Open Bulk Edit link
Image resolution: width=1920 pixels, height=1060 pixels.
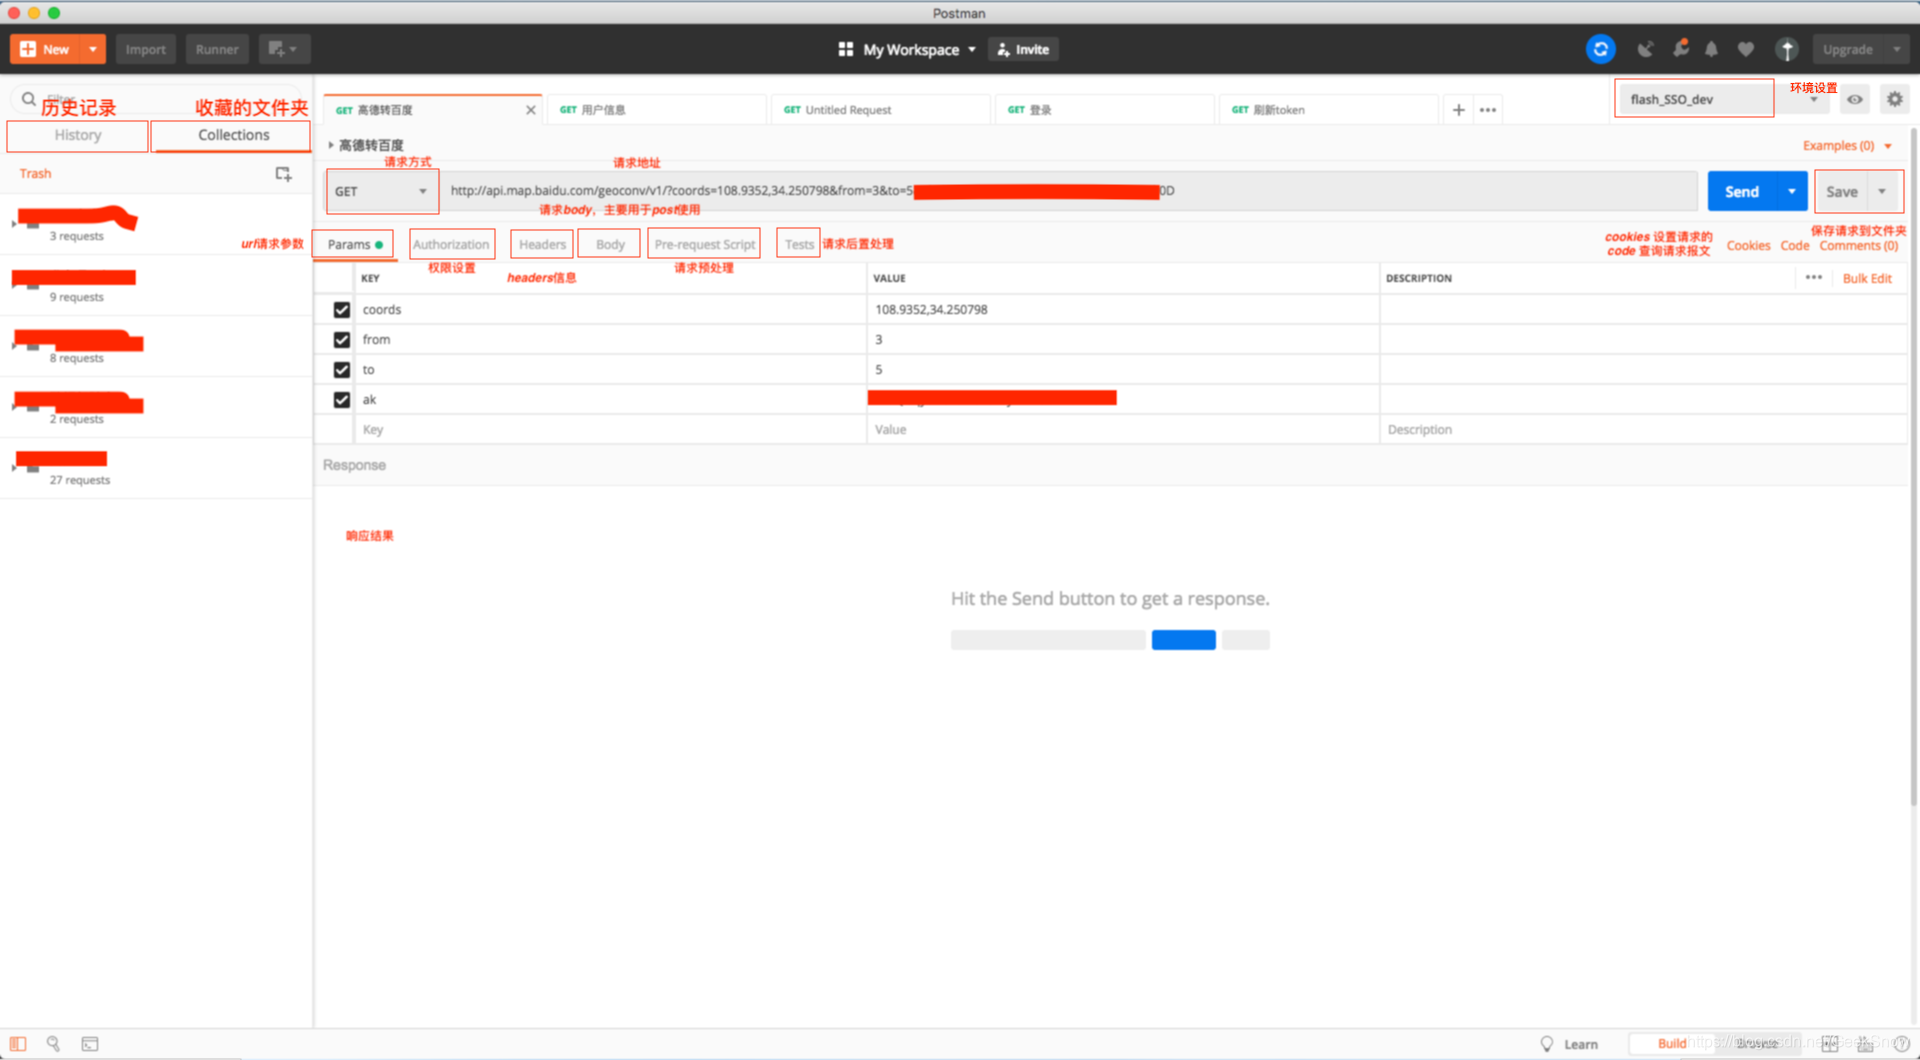(x=1867, y=279)
